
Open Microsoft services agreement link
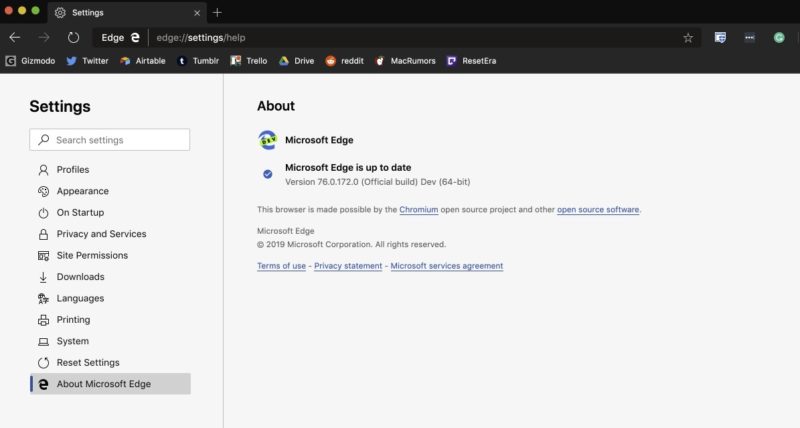click(x=446, y=266)
